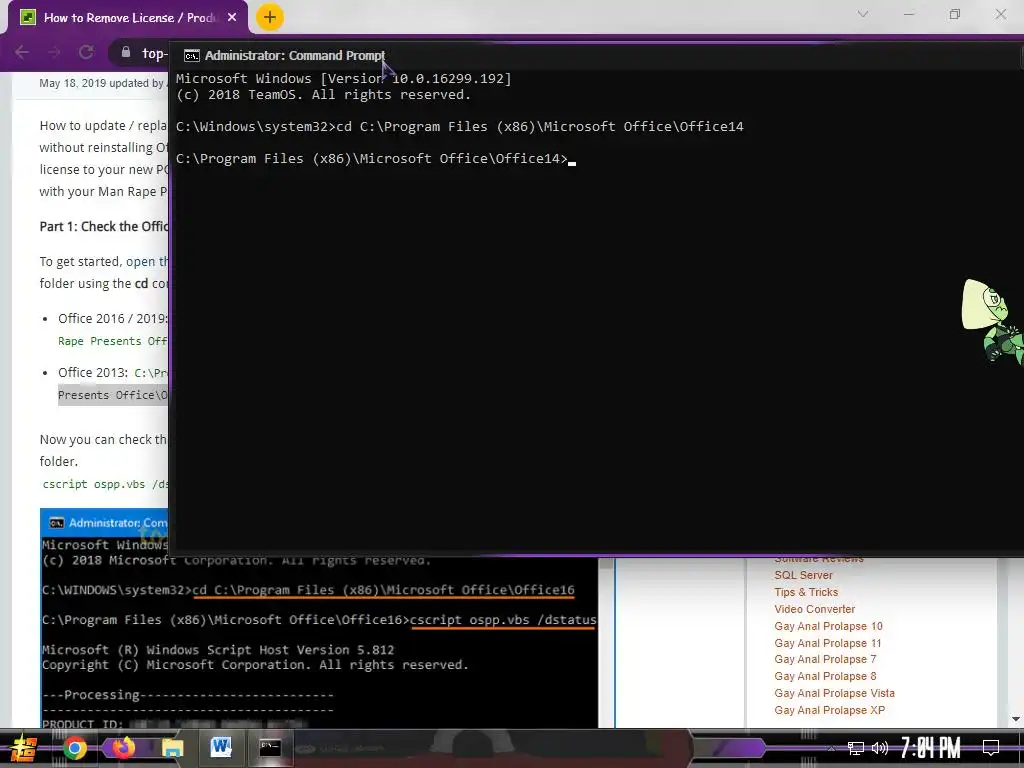Open the embedded Command Prompt screenshot image
The image size is (1024, 768).
pos(319,641)
